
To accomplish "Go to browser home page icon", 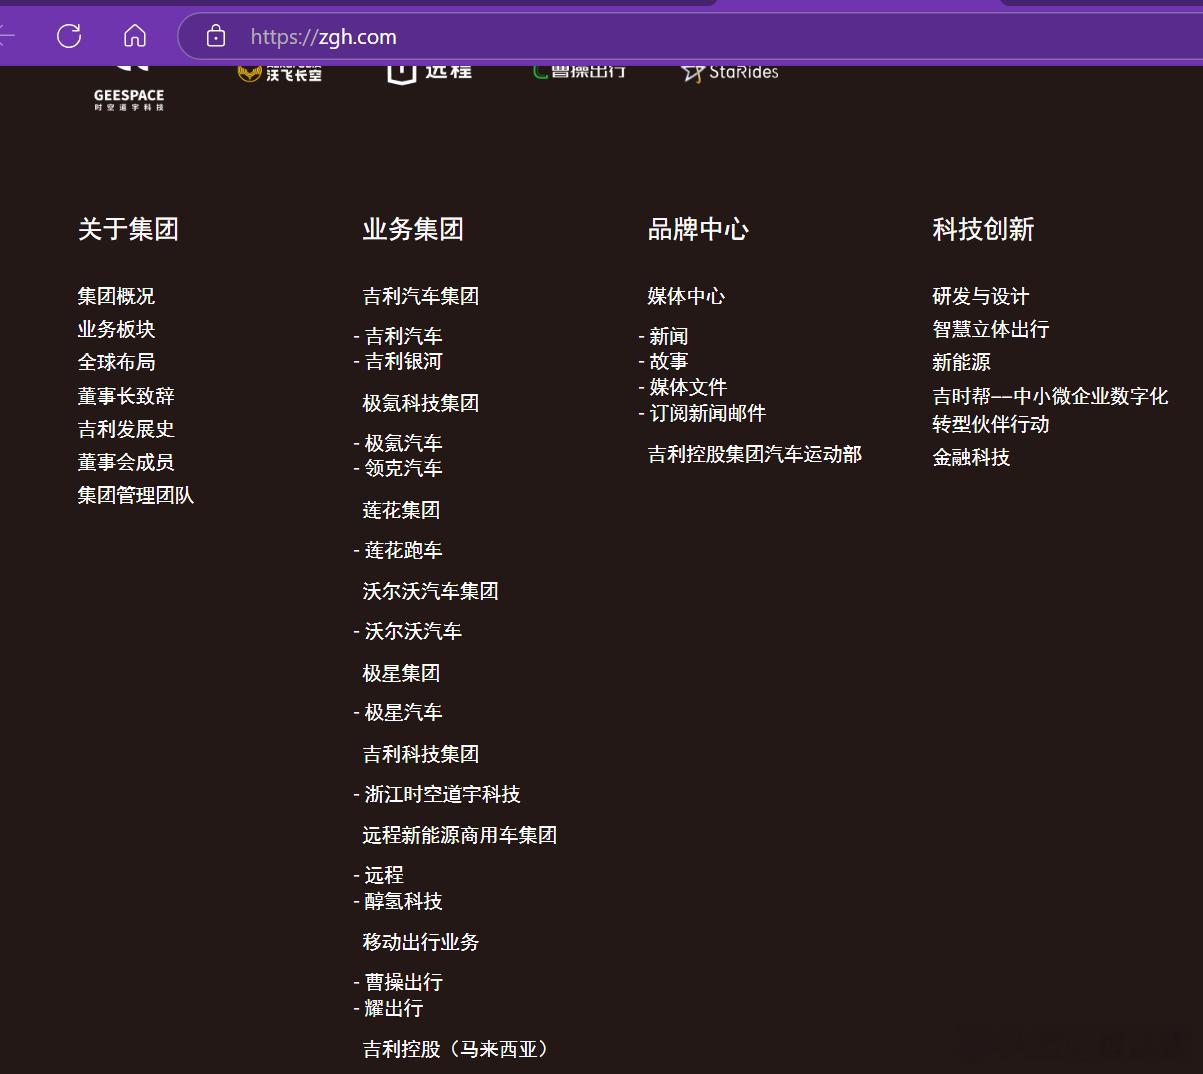I will 135,37.
